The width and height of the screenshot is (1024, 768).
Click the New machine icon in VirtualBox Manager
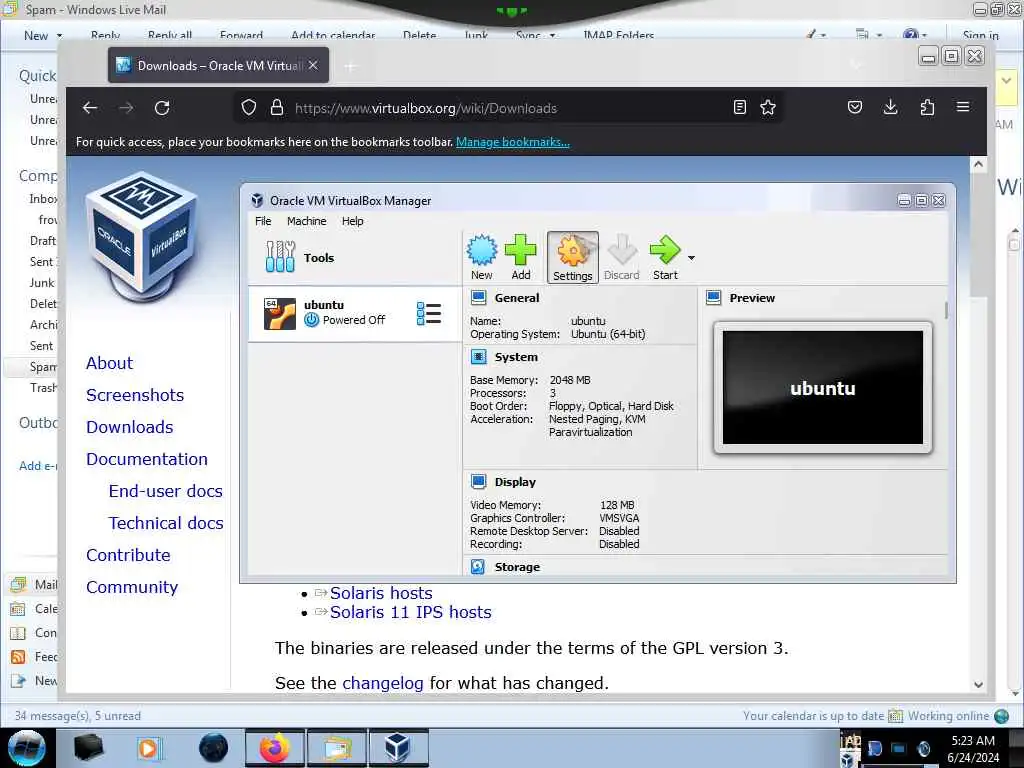[x=482, y=257]
